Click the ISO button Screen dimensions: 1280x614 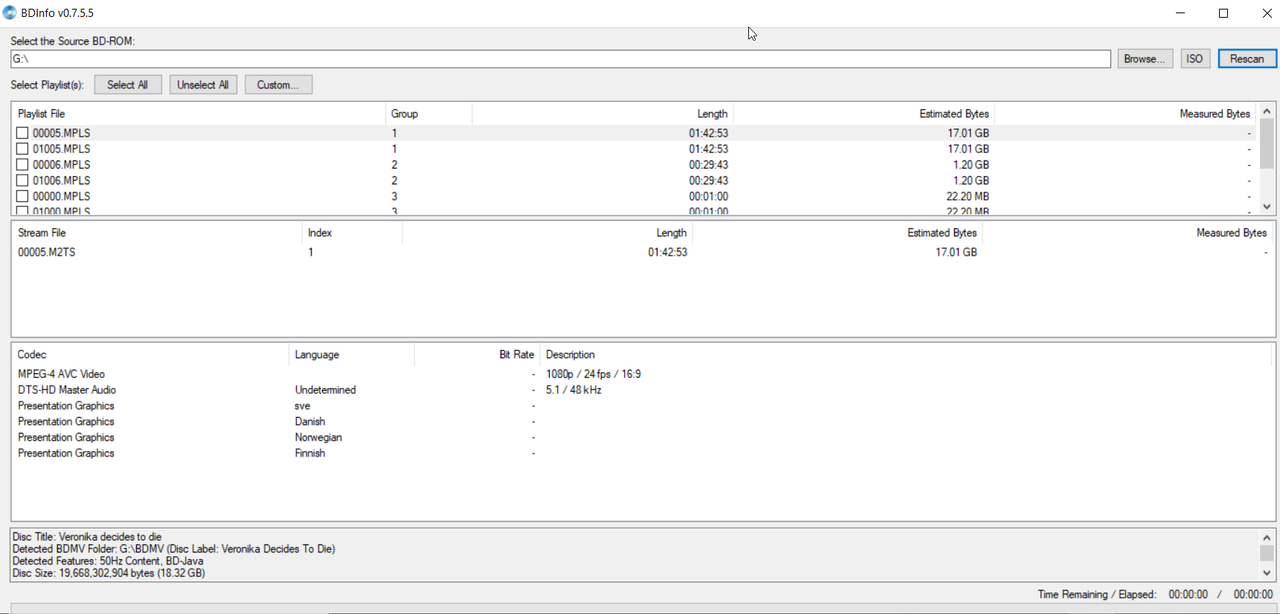[x=1194, y=59]
